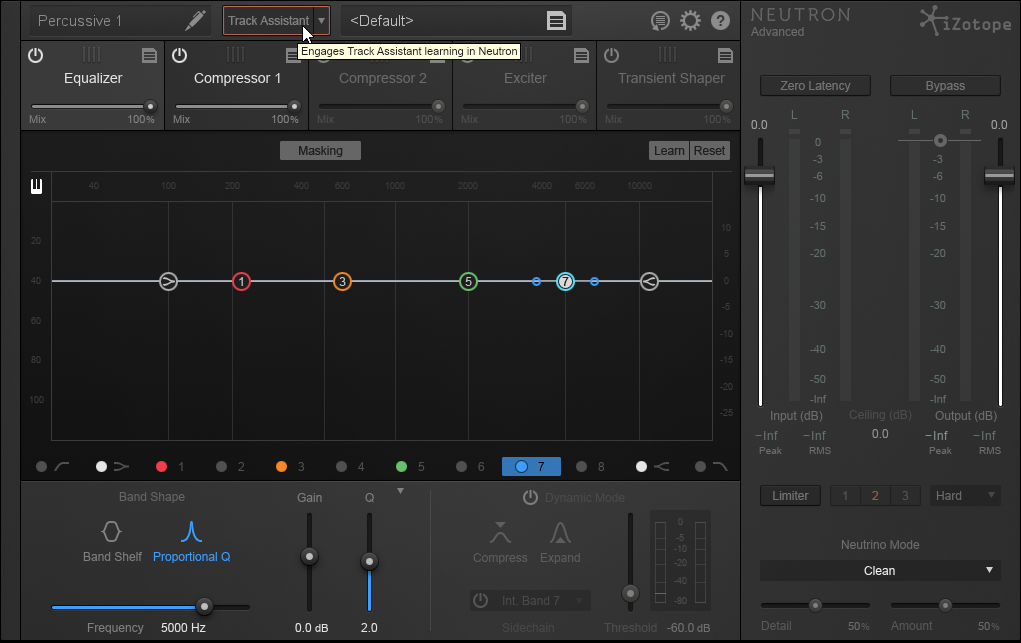Open the preset list icon beside <Default>
This screenshot has height=643, width=1021.
(x=556, y=21)
